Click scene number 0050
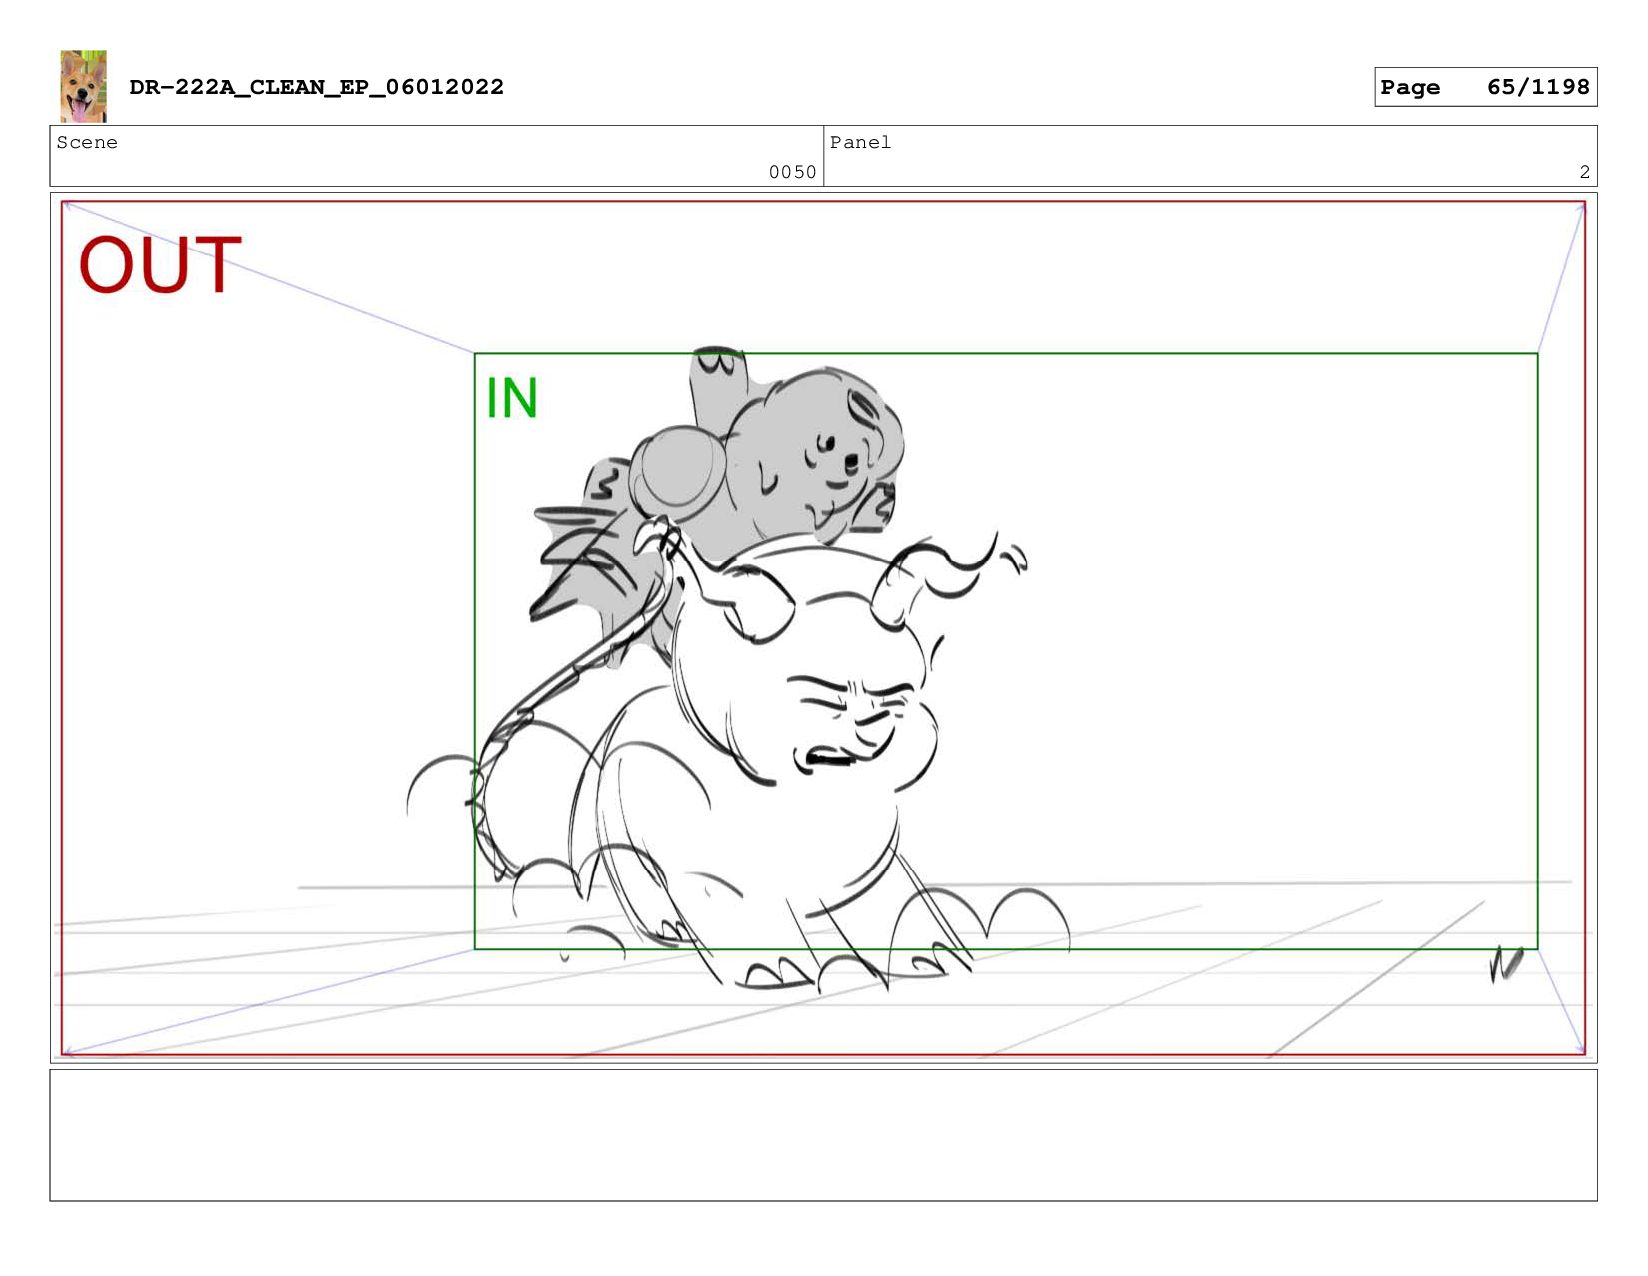1648x1276 pixels. tap(792, 172)
